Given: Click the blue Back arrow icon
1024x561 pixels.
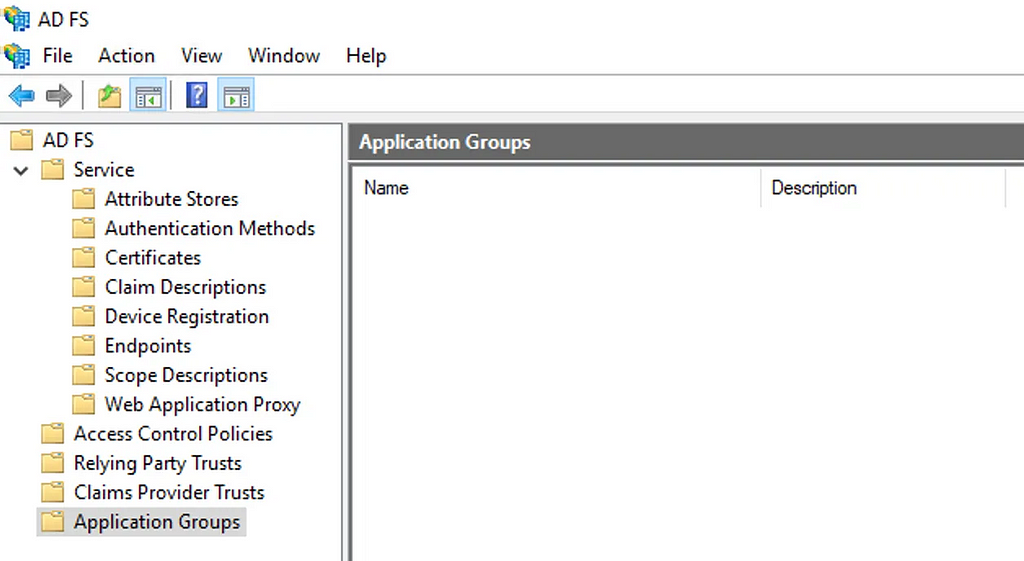Looking at the screenshot, I should 22,96.
